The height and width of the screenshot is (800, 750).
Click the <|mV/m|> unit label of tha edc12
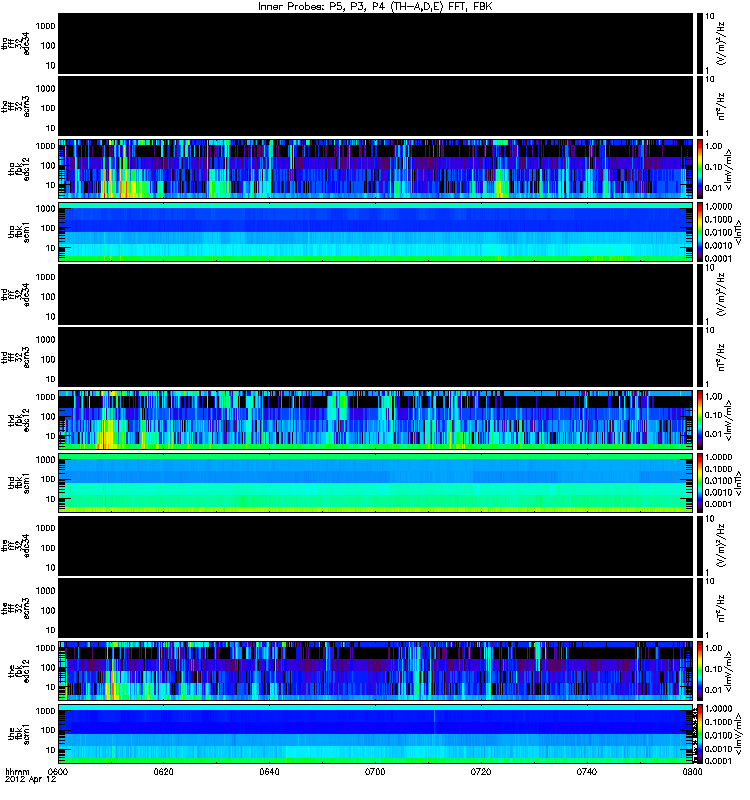(729, 169)
